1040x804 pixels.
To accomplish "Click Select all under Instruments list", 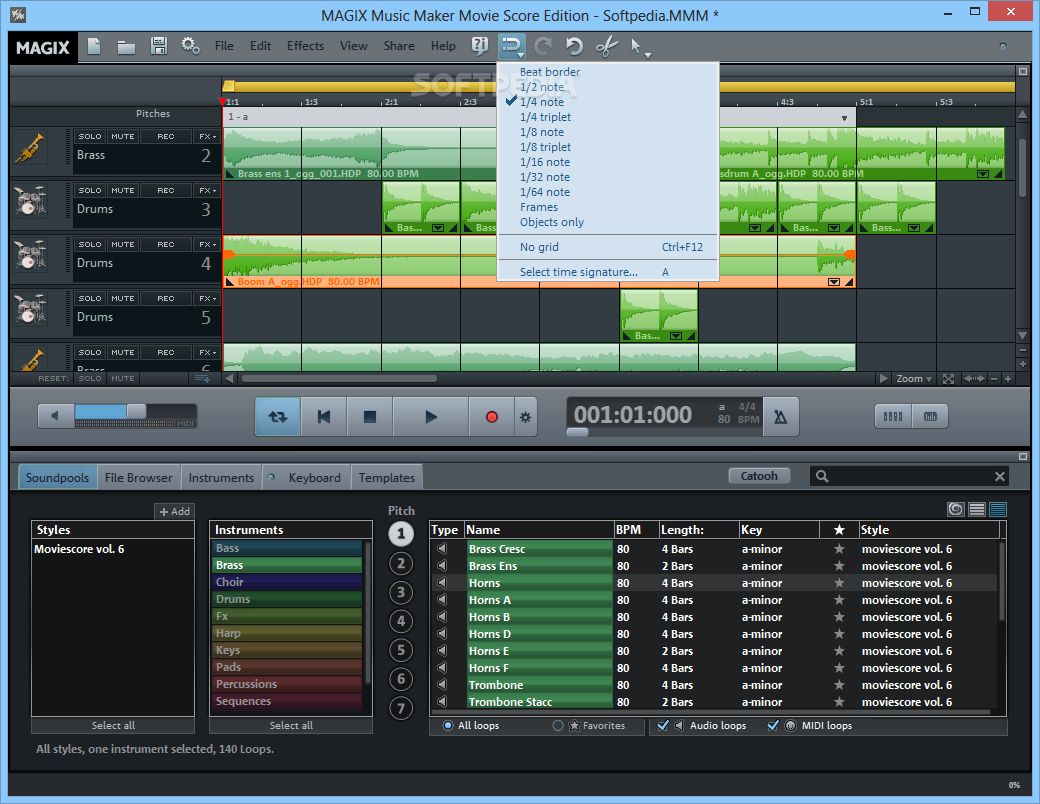I will click(291, 726).
